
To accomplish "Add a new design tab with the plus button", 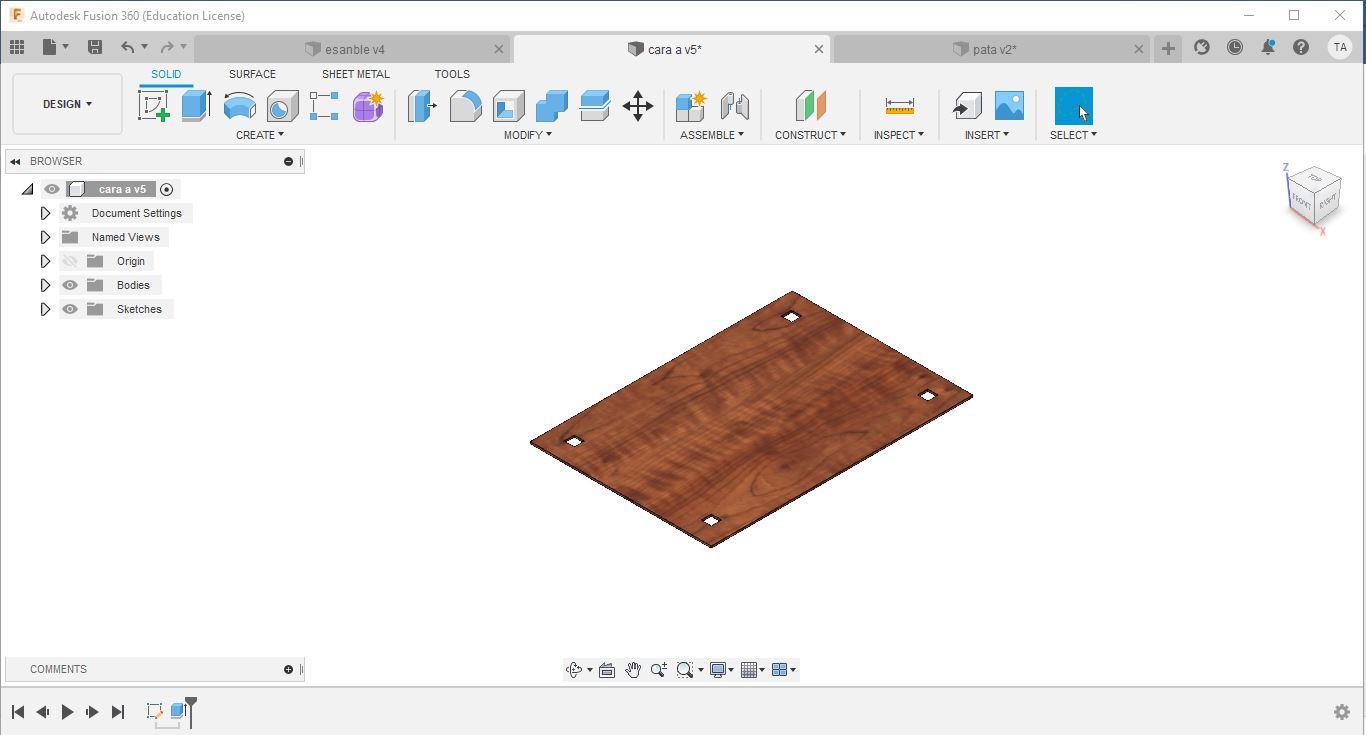I will tap(1168, 48).
